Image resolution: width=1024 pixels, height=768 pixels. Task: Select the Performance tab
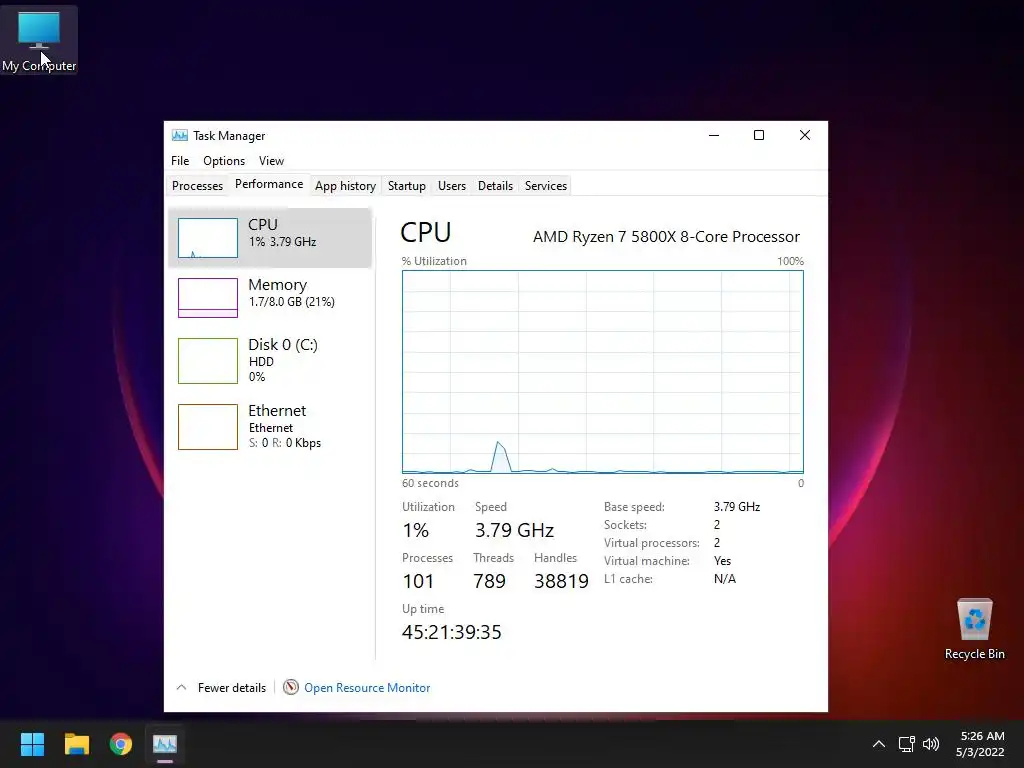(x=269, y=184)
